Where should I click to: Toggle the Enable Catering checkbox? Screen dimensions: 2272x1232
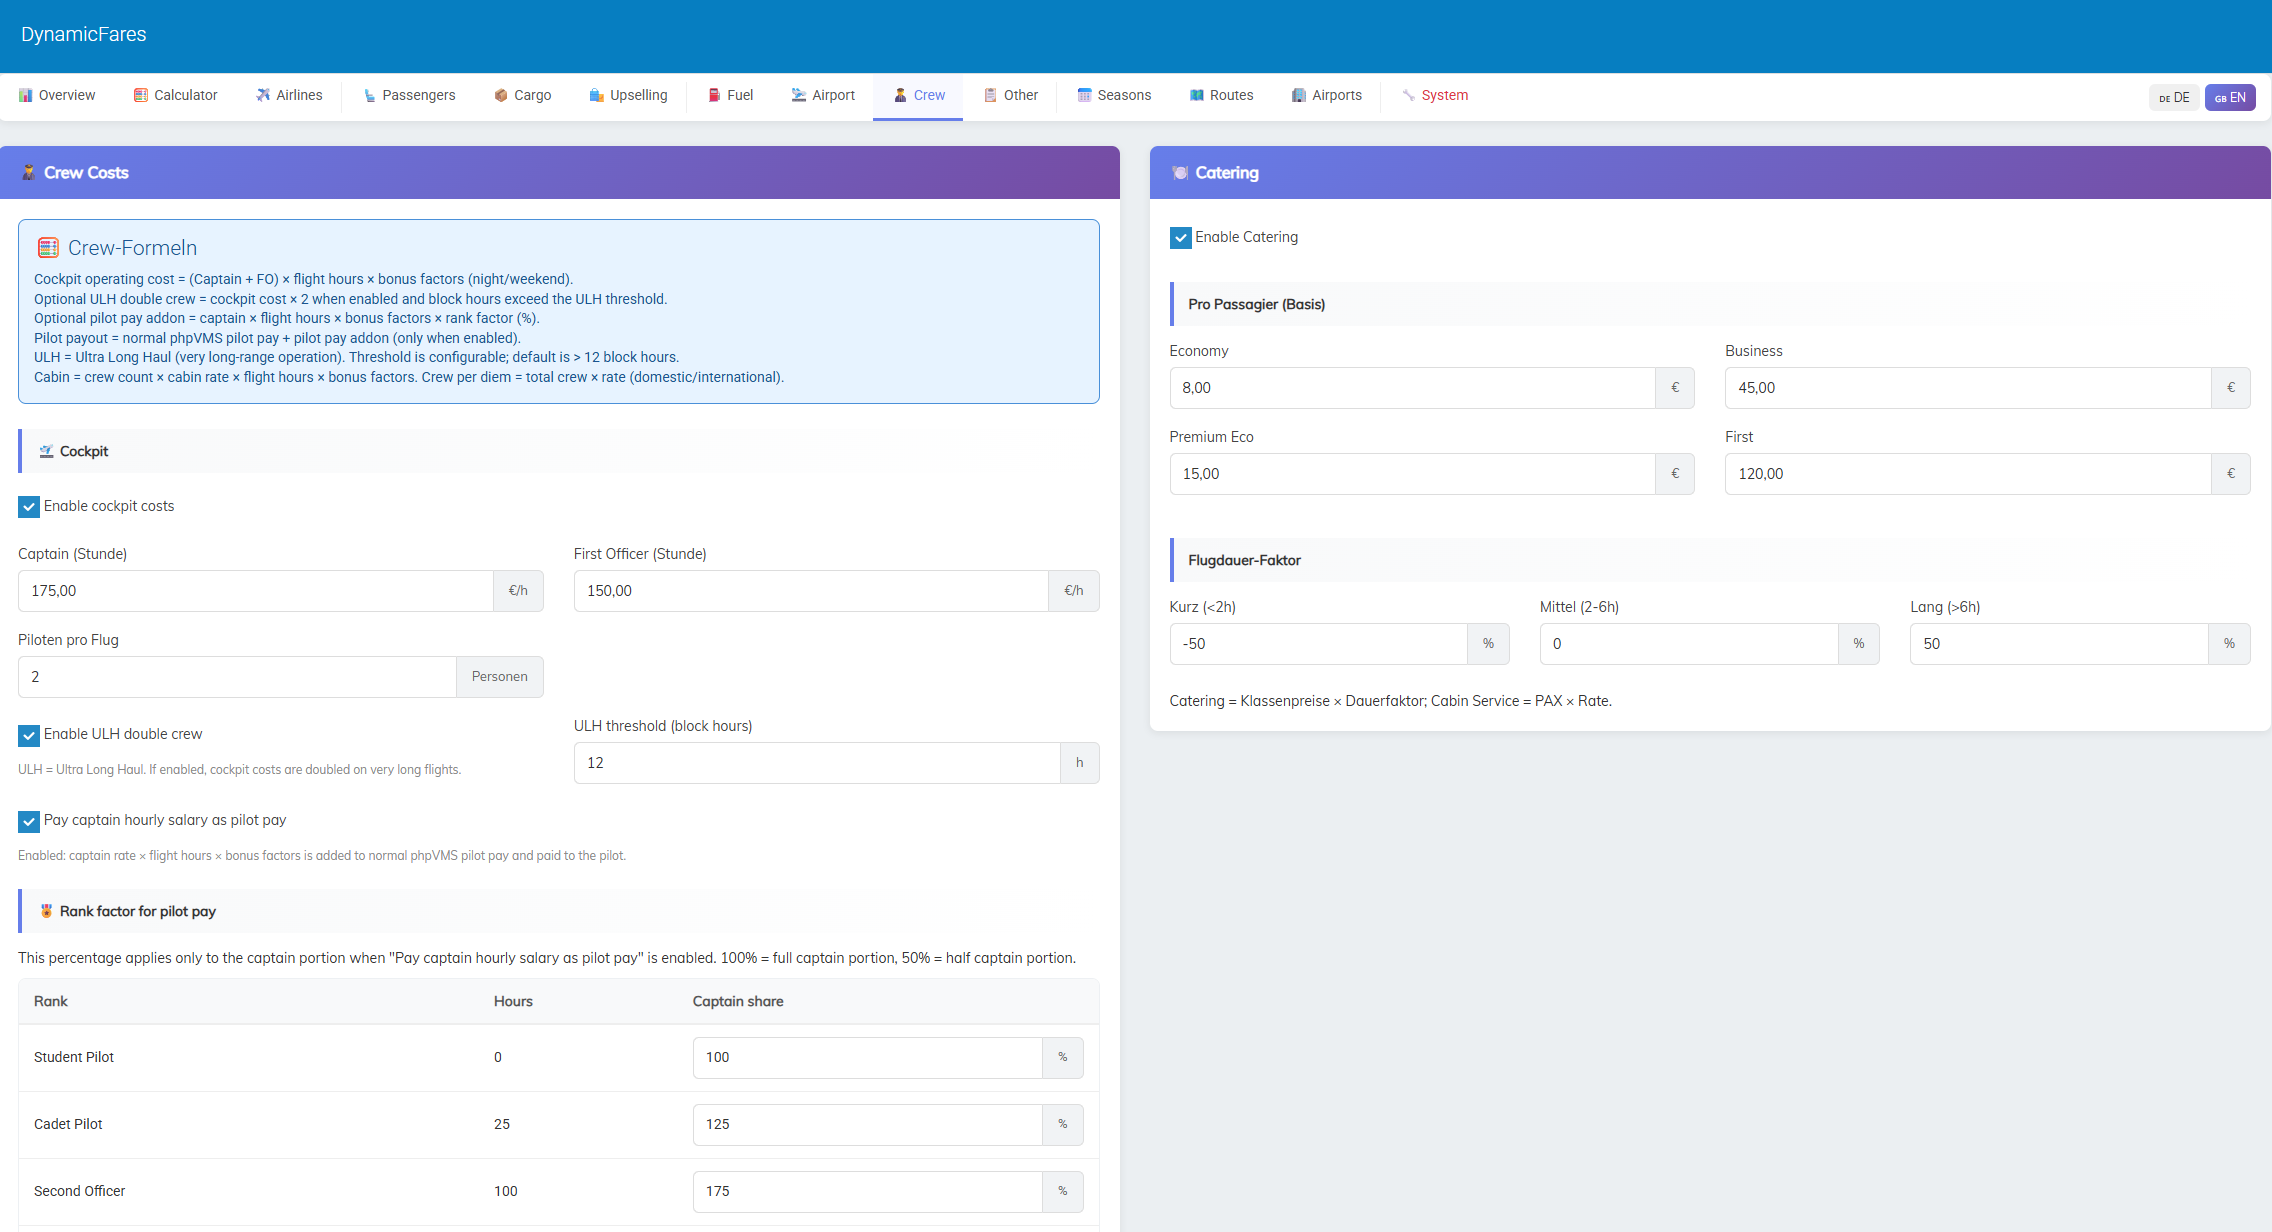point(1180,238)
